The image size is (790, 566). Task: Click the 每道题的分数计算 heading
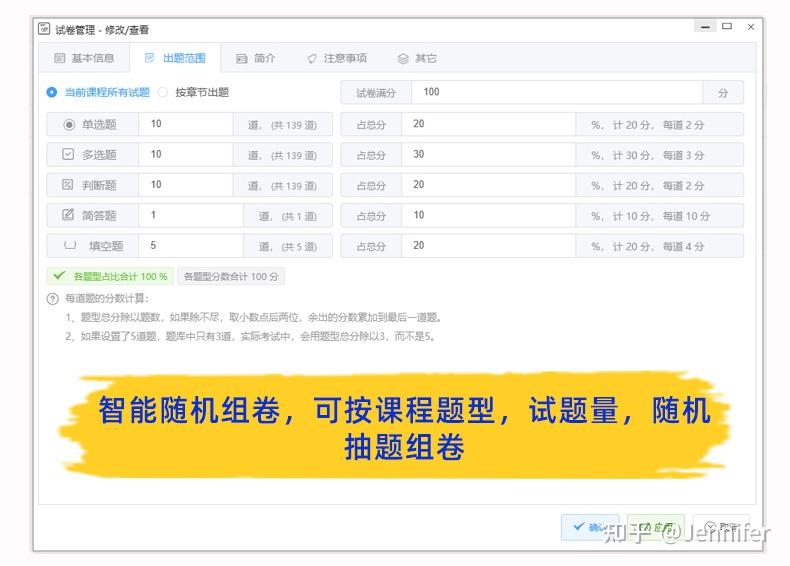click(107, 298)
